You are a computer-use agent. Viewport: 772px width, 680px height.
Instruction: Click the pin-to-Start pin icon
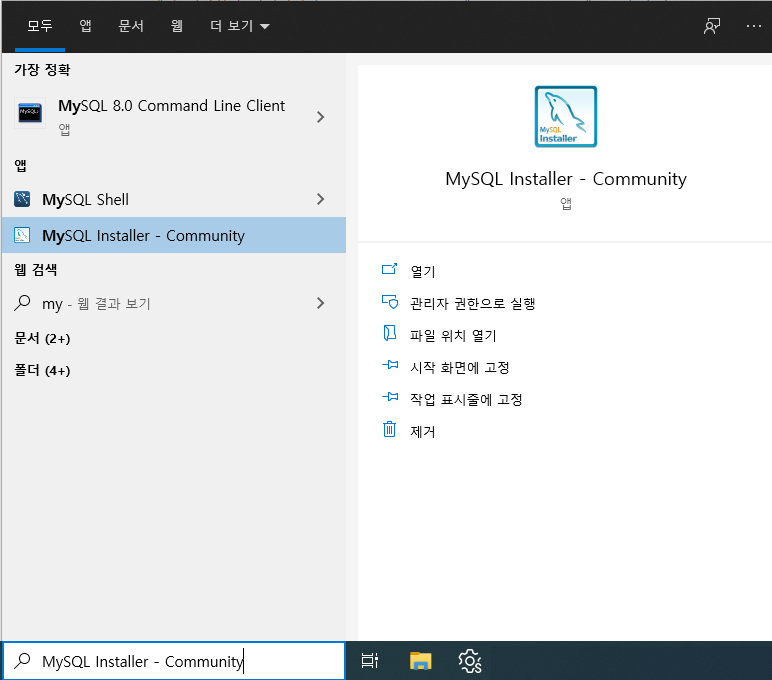390,365
